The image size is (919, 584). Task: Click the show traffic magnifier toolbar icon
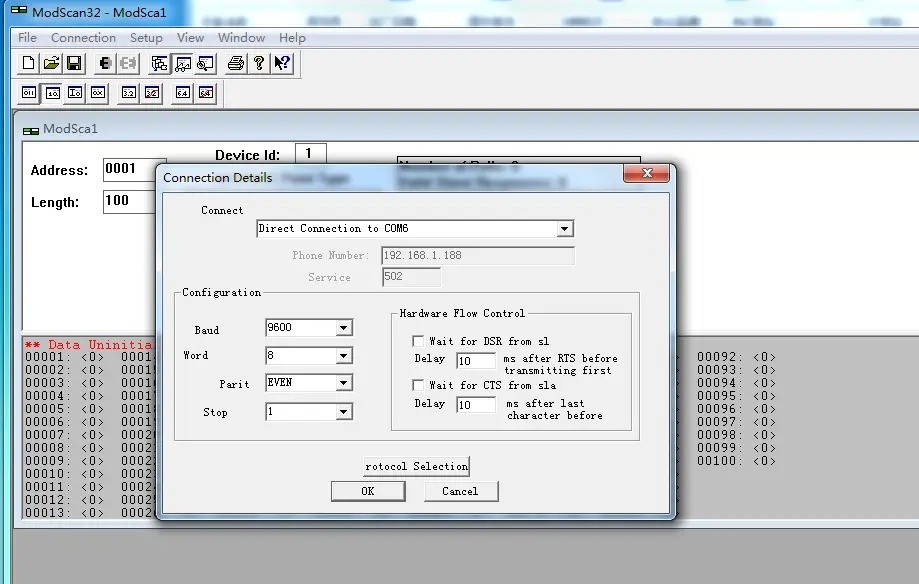coord(206,63)
